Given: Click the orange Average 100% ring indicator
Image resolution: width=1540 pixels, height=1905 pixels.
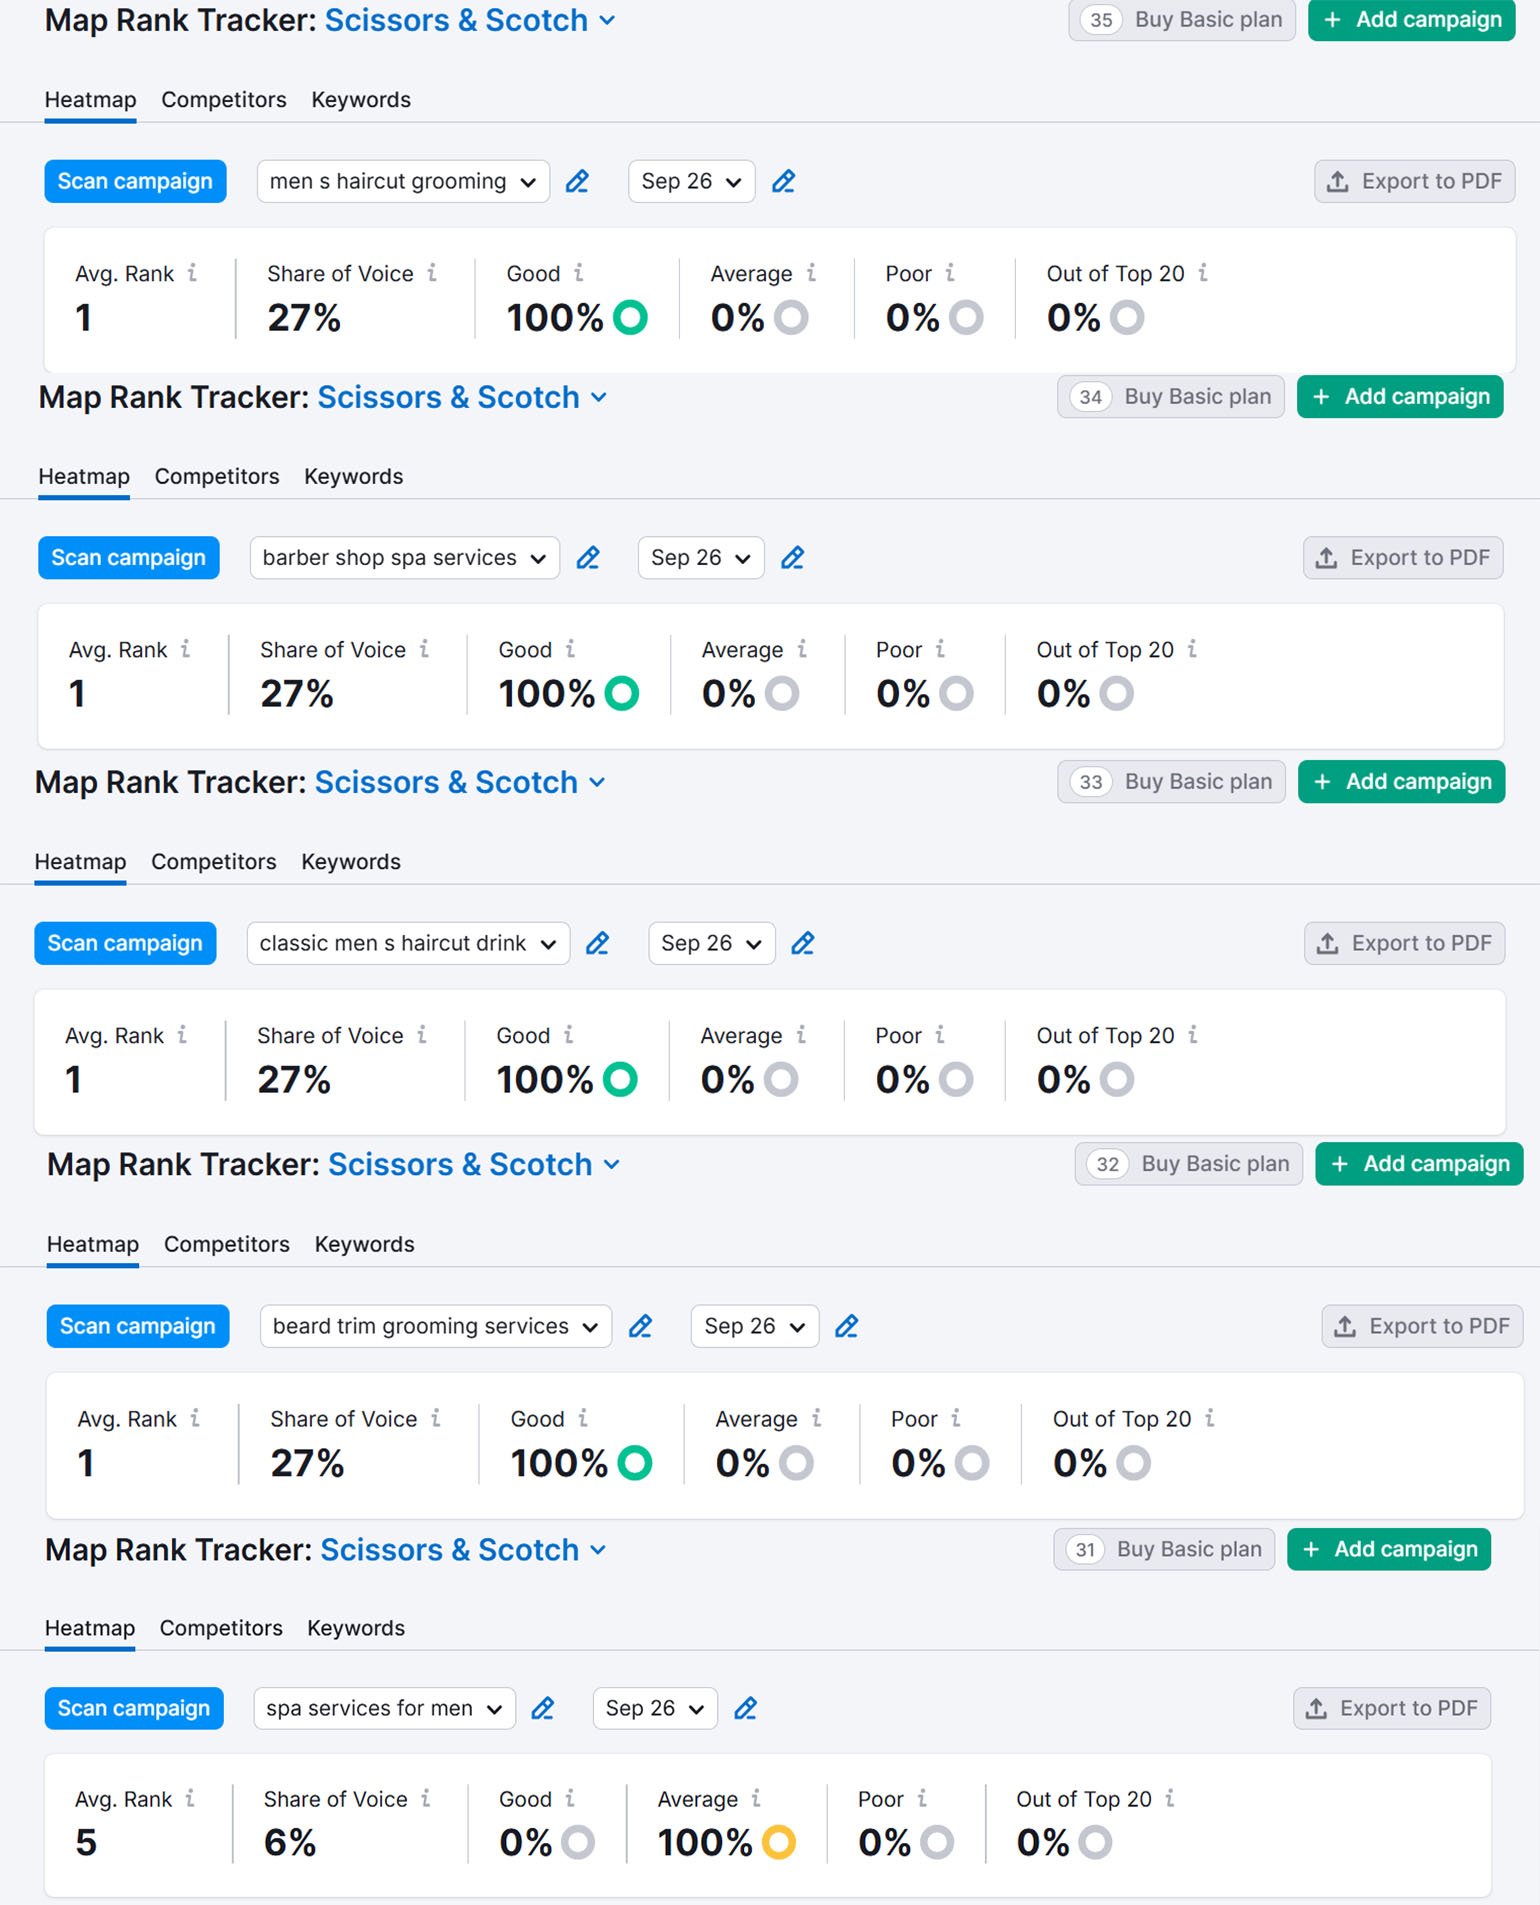Looking at the screenshot, I should pos(779,1842).
